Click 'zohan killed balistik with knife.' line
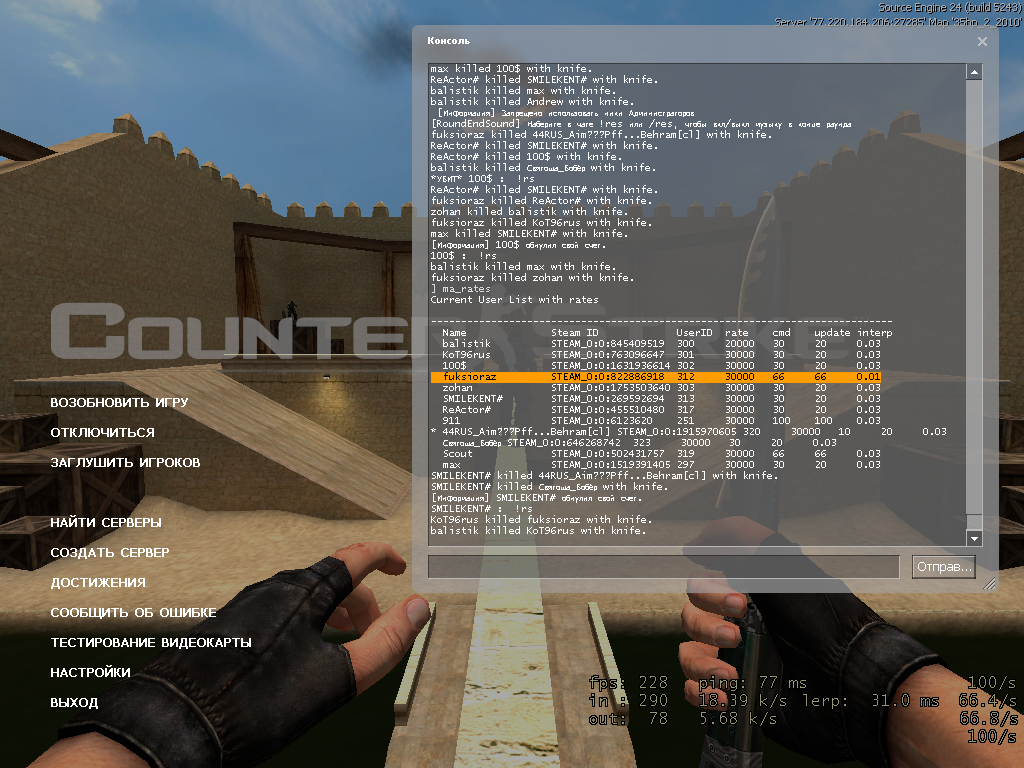 click(529, 212)
